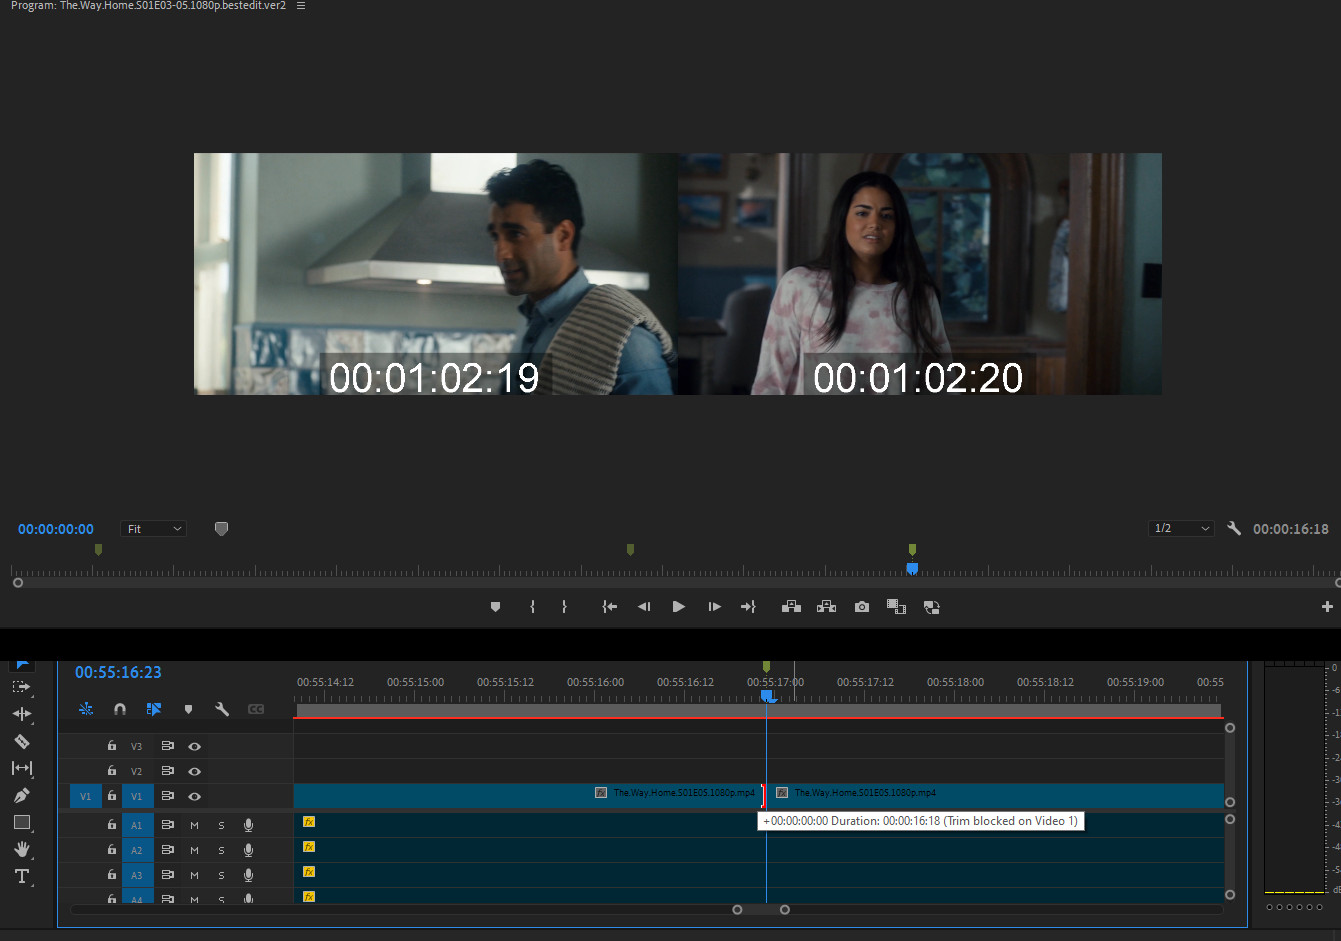Add marker using timeline header icon

click(188, 709)
